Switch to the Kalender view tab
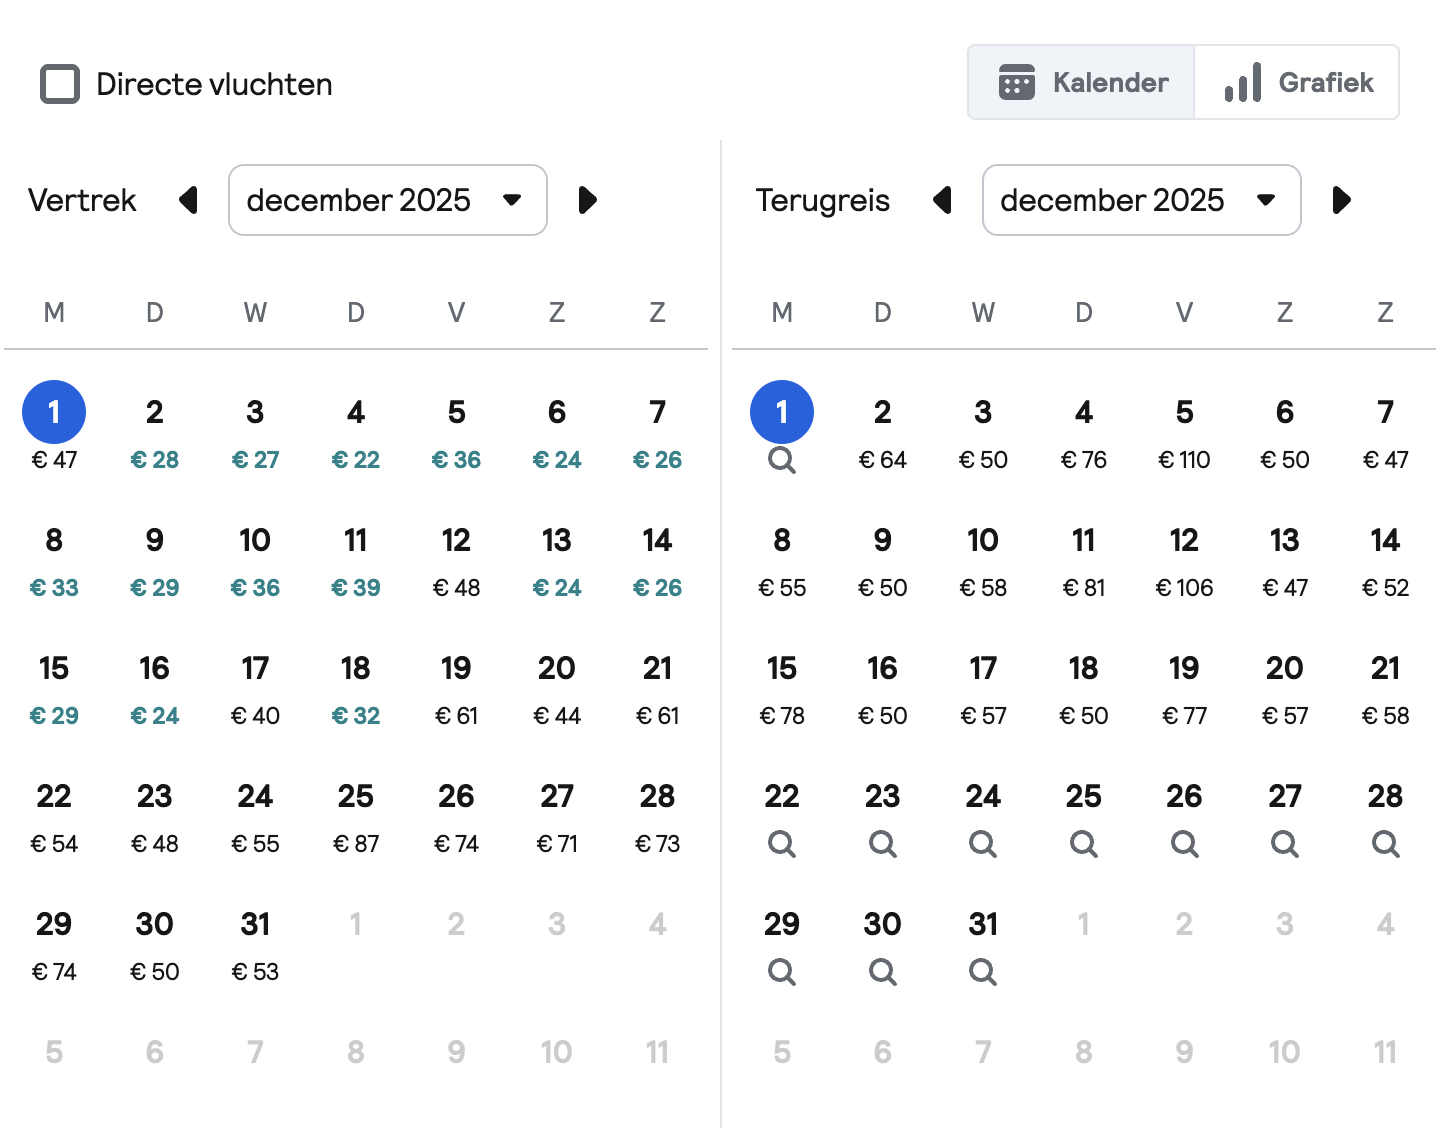The width and height of the screenshot is (1438, 1146). point(1081,82)
